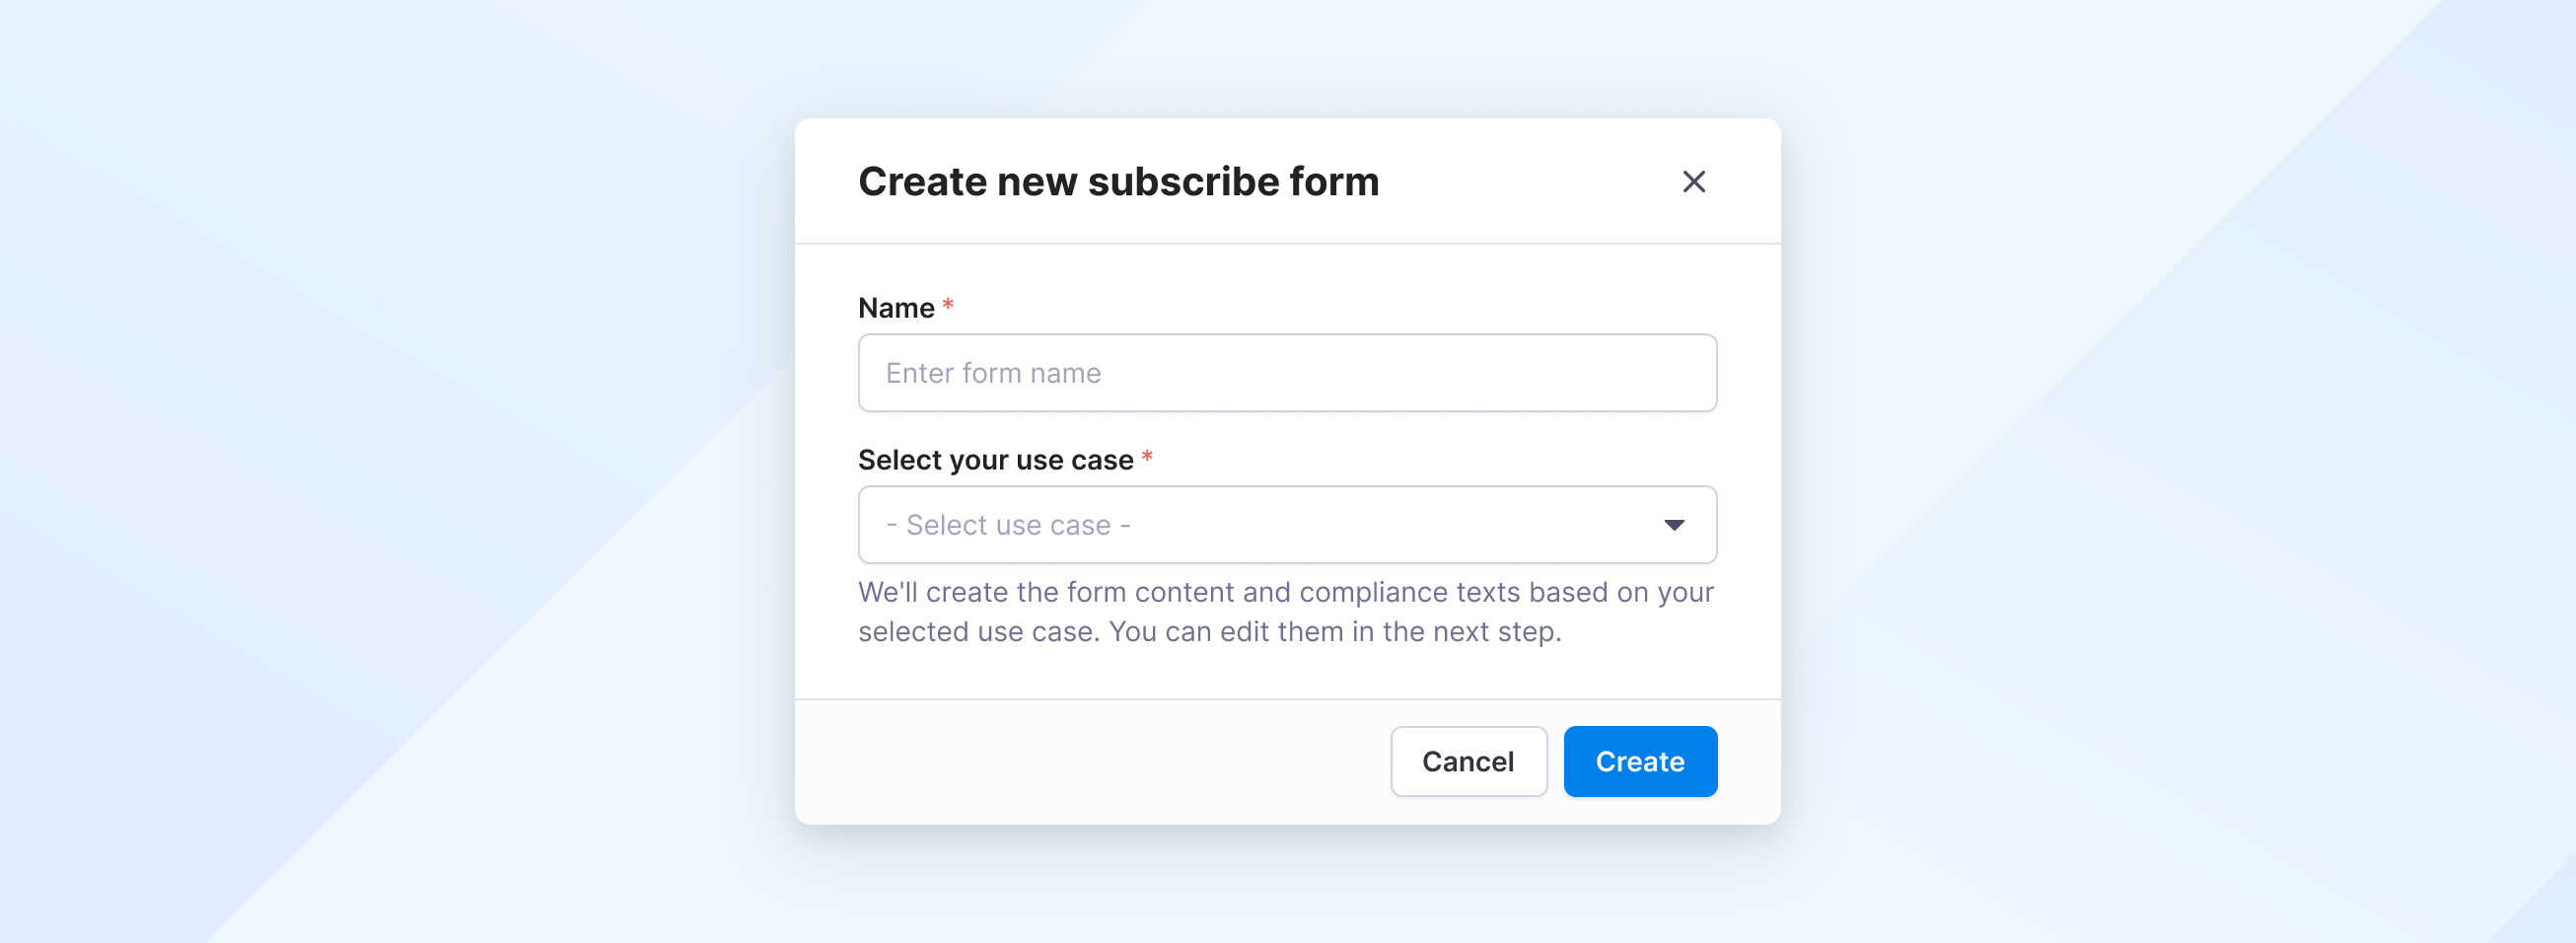Click the '- Select use case -' placeholder
2576x943 pixels.
tap(1008, 525)
